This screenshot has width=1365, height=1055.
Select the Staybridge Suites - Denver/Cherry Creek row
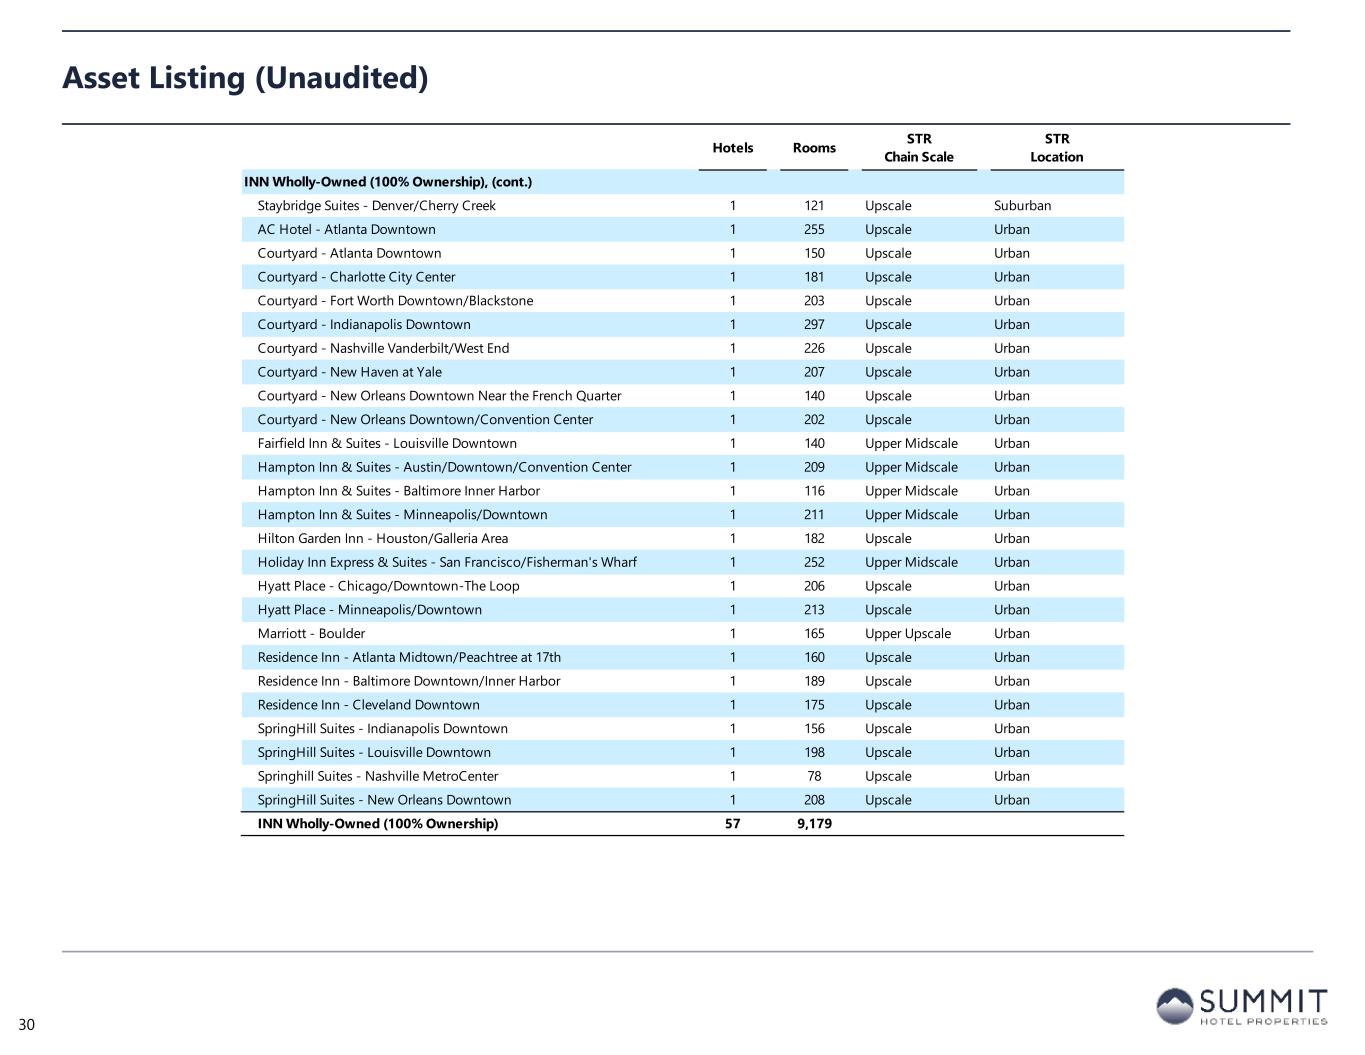point(376,206)
